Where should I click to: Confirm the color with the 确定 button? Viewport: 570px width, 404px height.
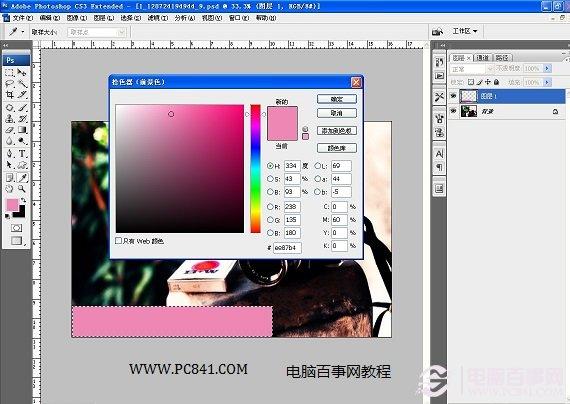point(337,99)
